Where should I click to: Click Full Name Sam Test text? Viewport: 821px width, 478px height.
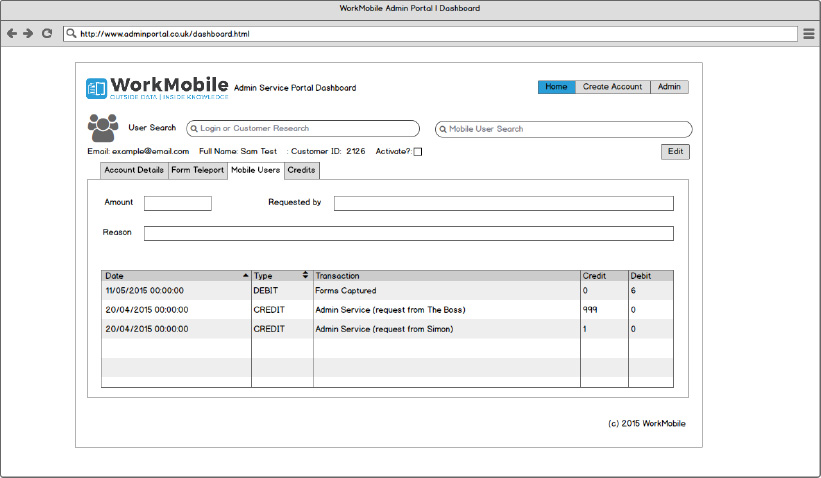pyautogui.click(x=238, y=151)
